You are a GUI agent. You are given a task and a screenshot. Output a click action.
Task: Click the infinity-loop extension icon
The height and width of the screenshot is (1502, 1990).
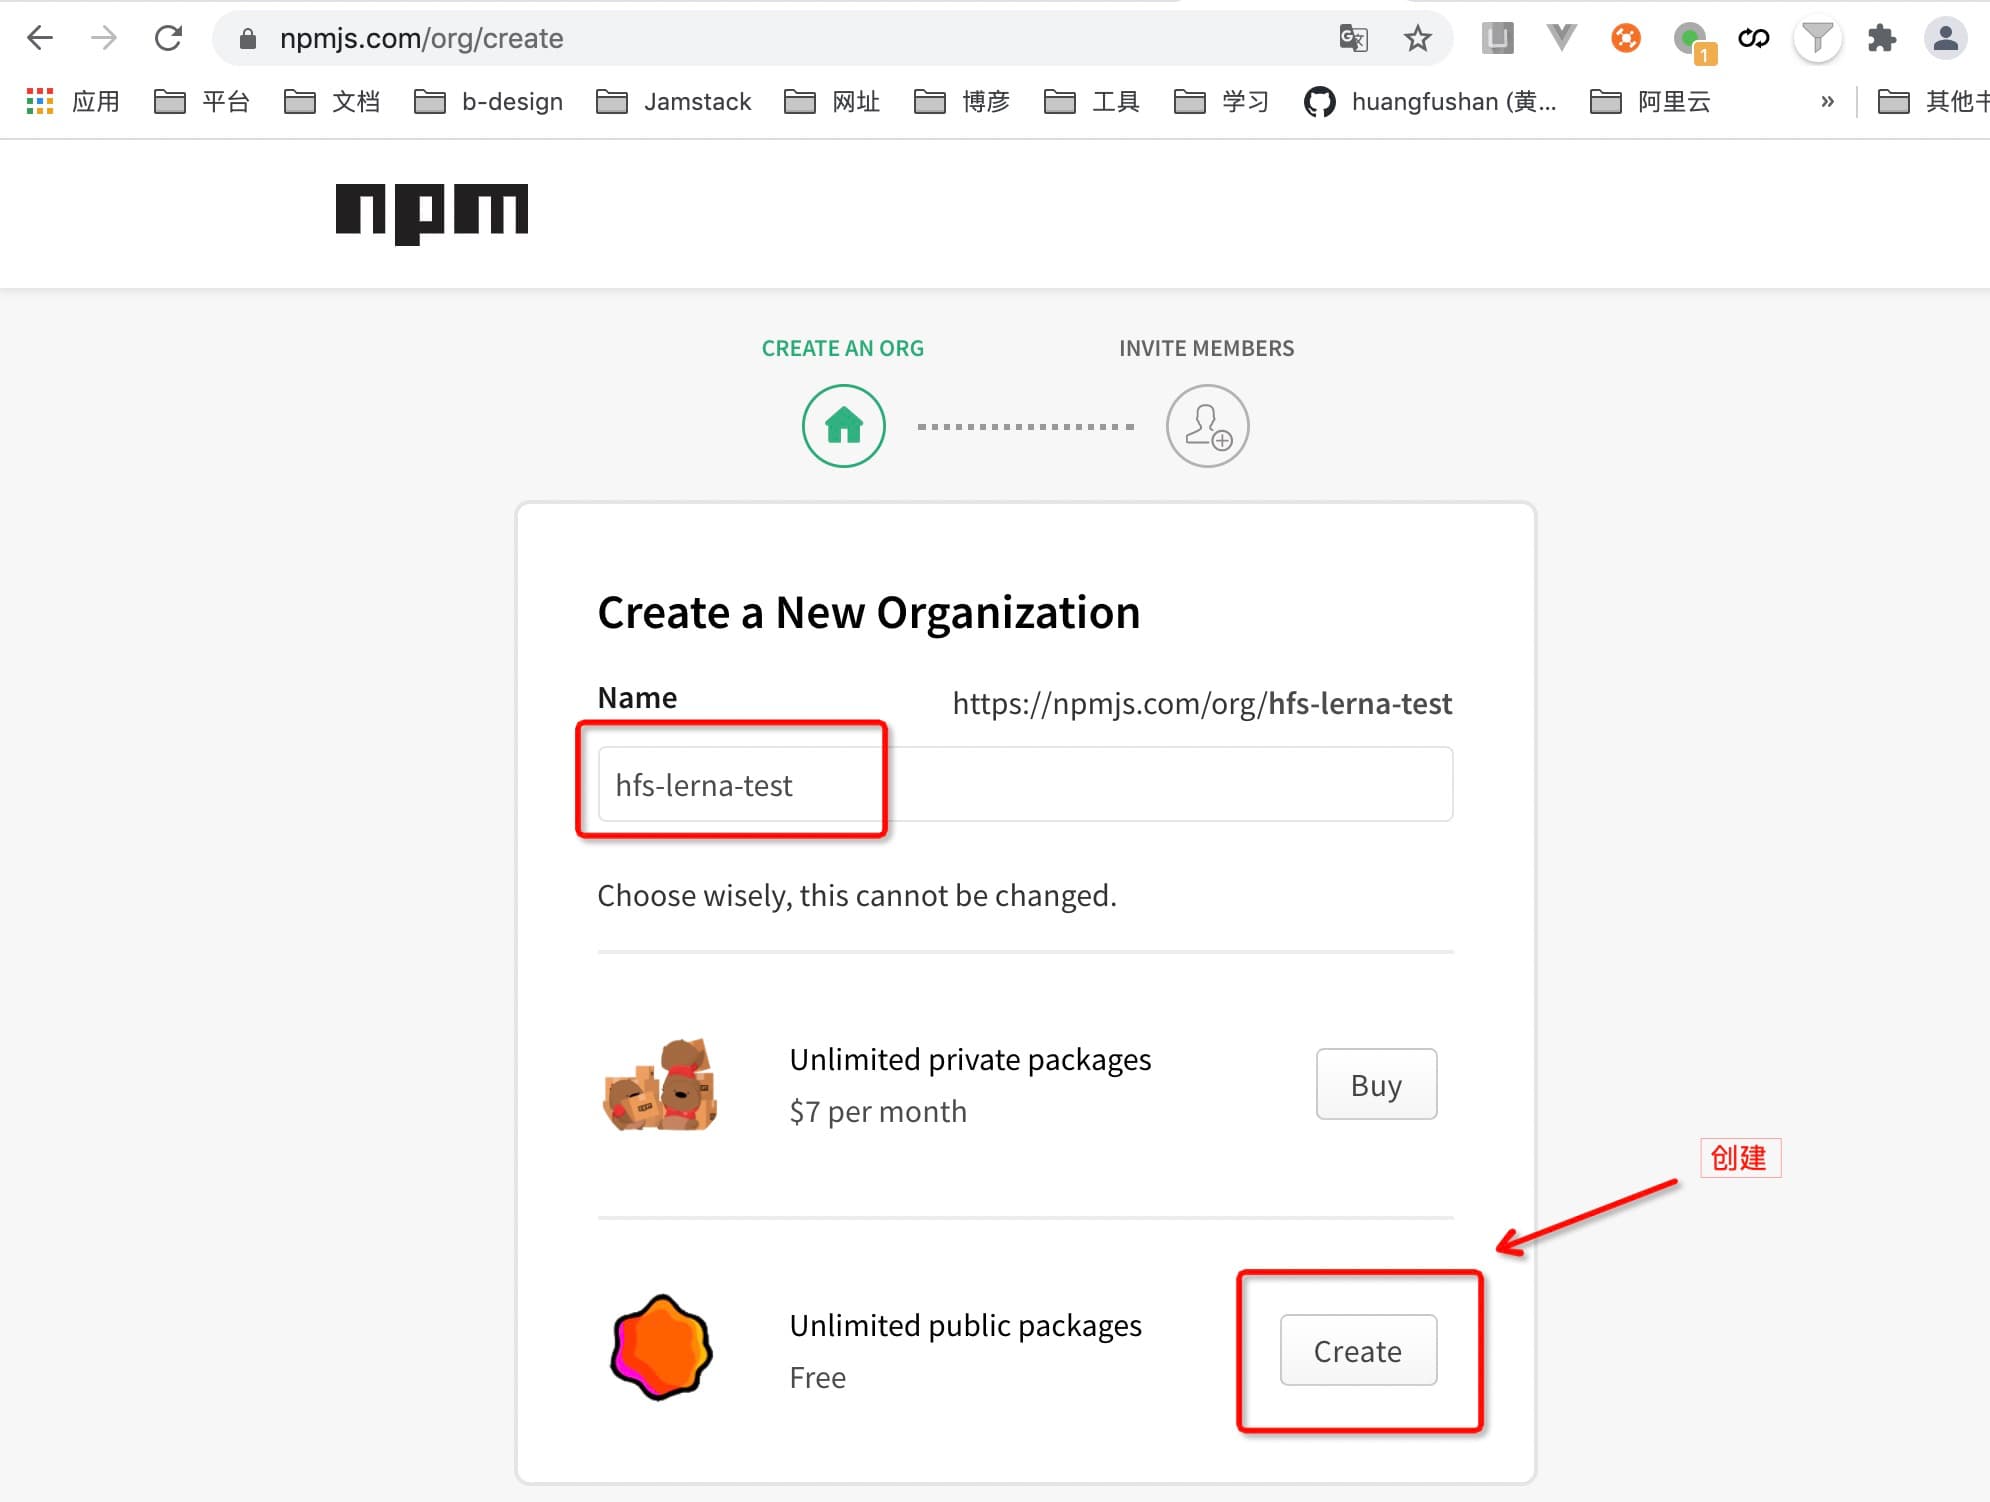(1753, 39)
